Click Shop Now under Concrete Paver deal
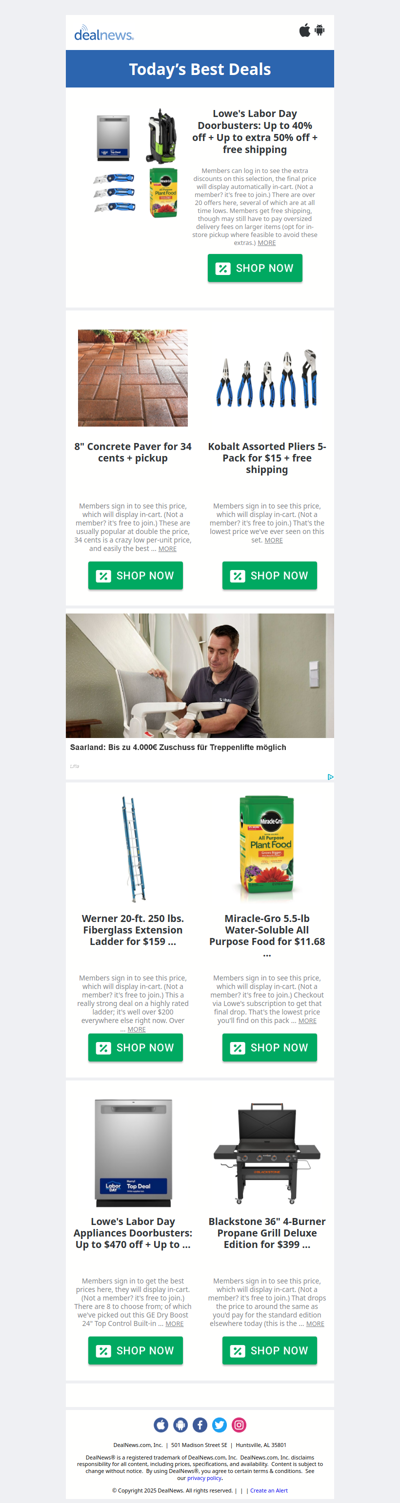This screenshot has height=1503, width=400. pos(135,575)
